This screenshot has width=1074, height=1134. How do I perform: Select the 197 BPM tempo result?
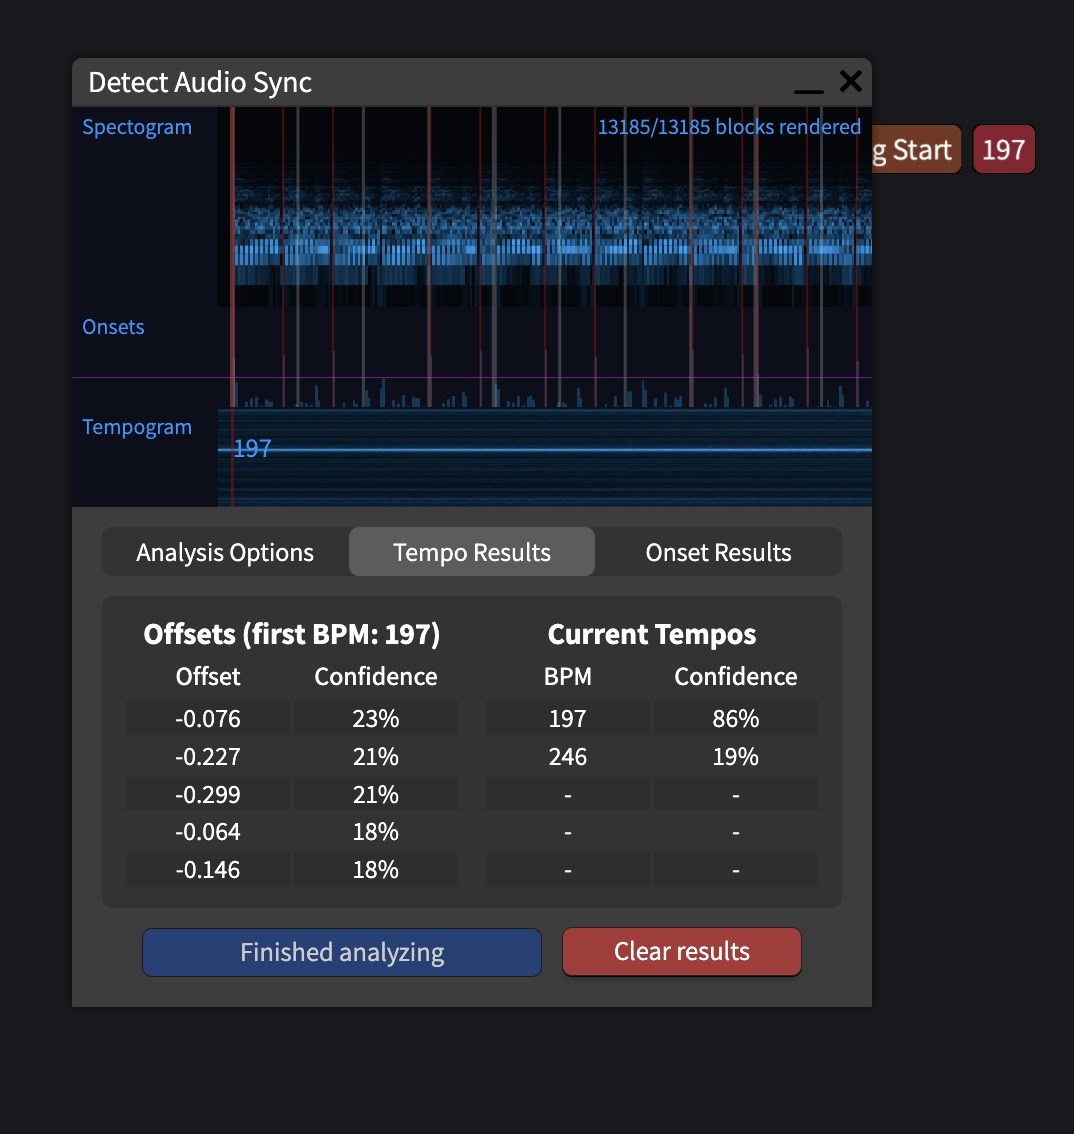(x=568, y=718)
